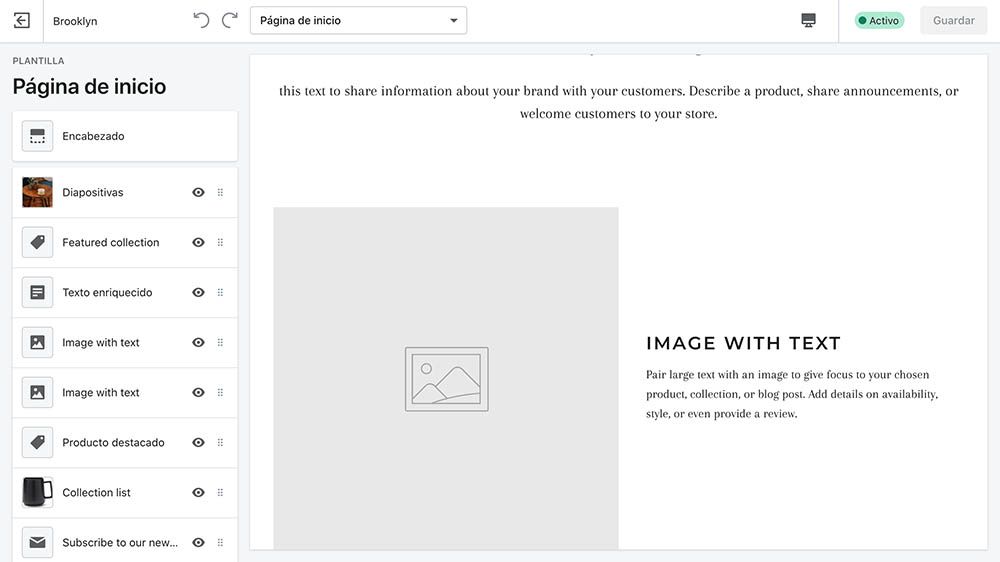Click the Collection list mug thumbnail
The height and width of the screenshot is (562, 1000).
(x=38, y=492)
